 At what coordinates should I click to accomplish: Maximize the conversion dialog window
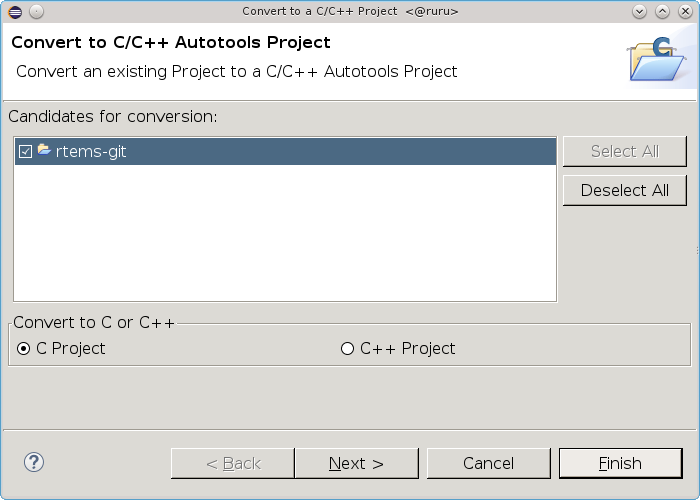663,11
